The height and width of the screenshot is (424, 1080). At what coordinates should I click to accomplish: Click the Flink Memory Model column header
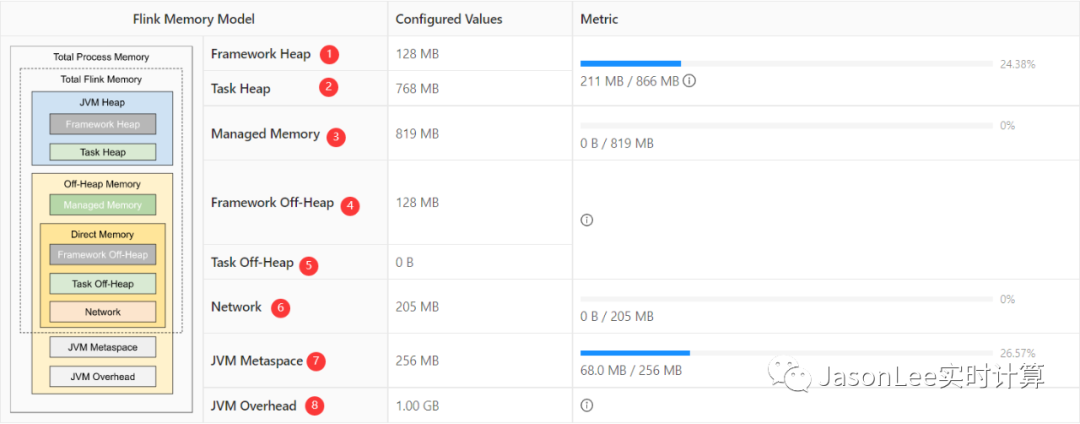click(194, 19)
